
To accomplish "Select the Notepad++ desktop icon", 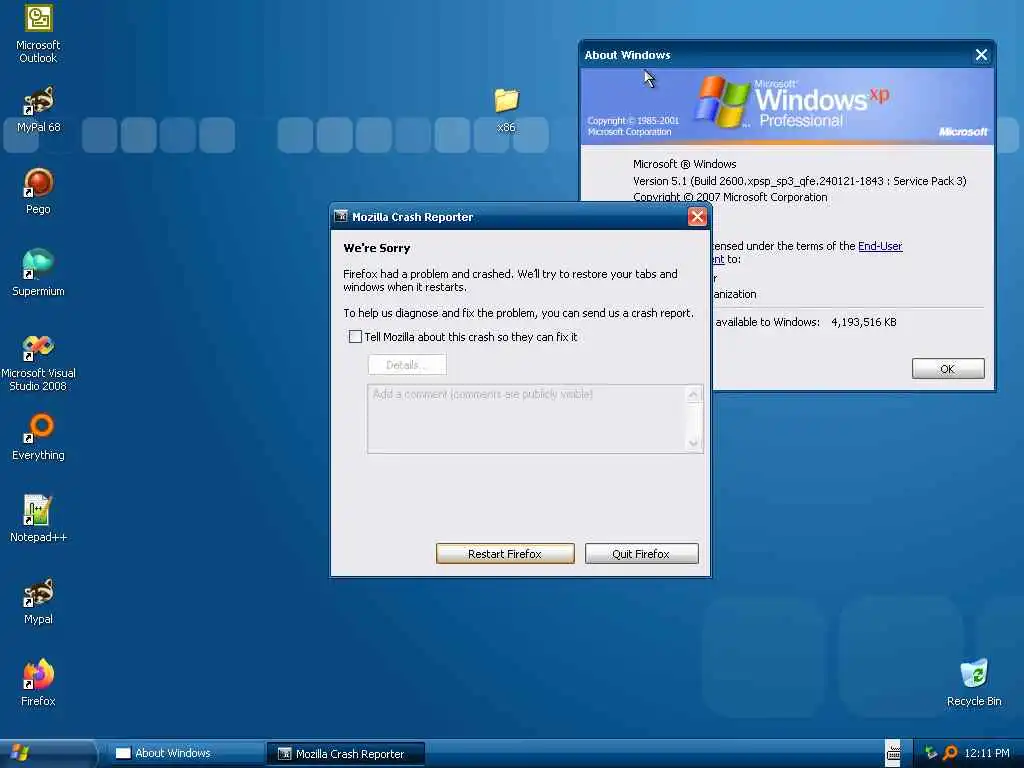I will [x=38, y=519].
